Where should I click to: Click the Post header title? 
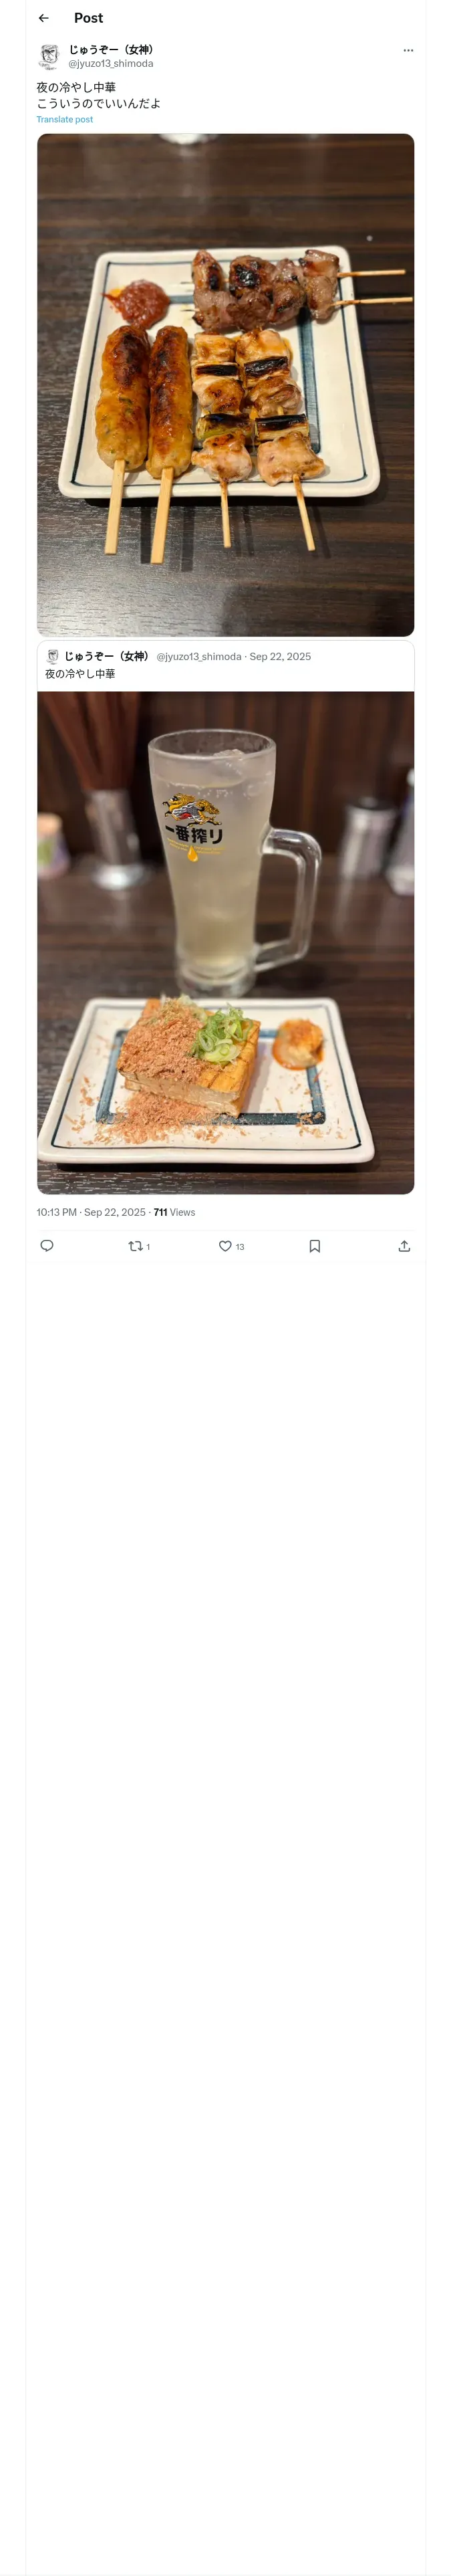pyautogui.click(x=88, y=18)
